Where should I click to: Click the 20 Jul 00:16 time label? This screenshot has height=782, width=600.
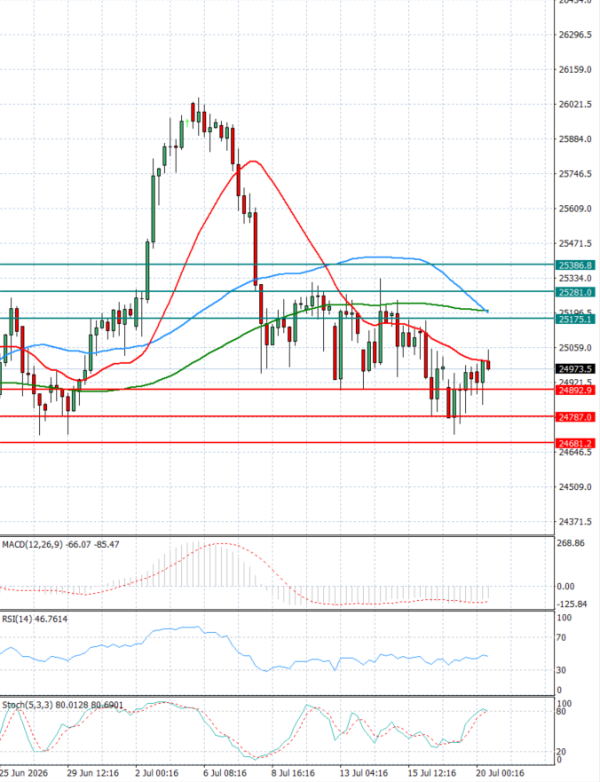click(500, 773)
